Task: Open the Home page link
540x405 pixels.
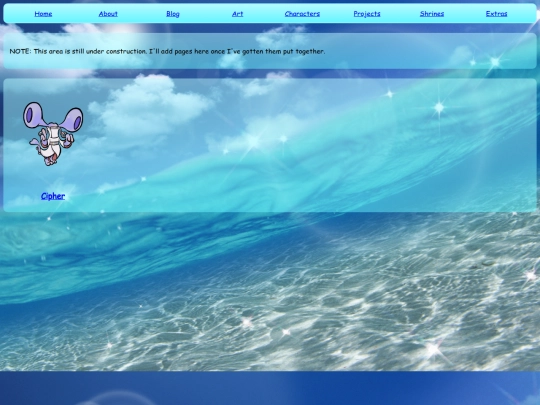Action: click(x=43, y=14)
